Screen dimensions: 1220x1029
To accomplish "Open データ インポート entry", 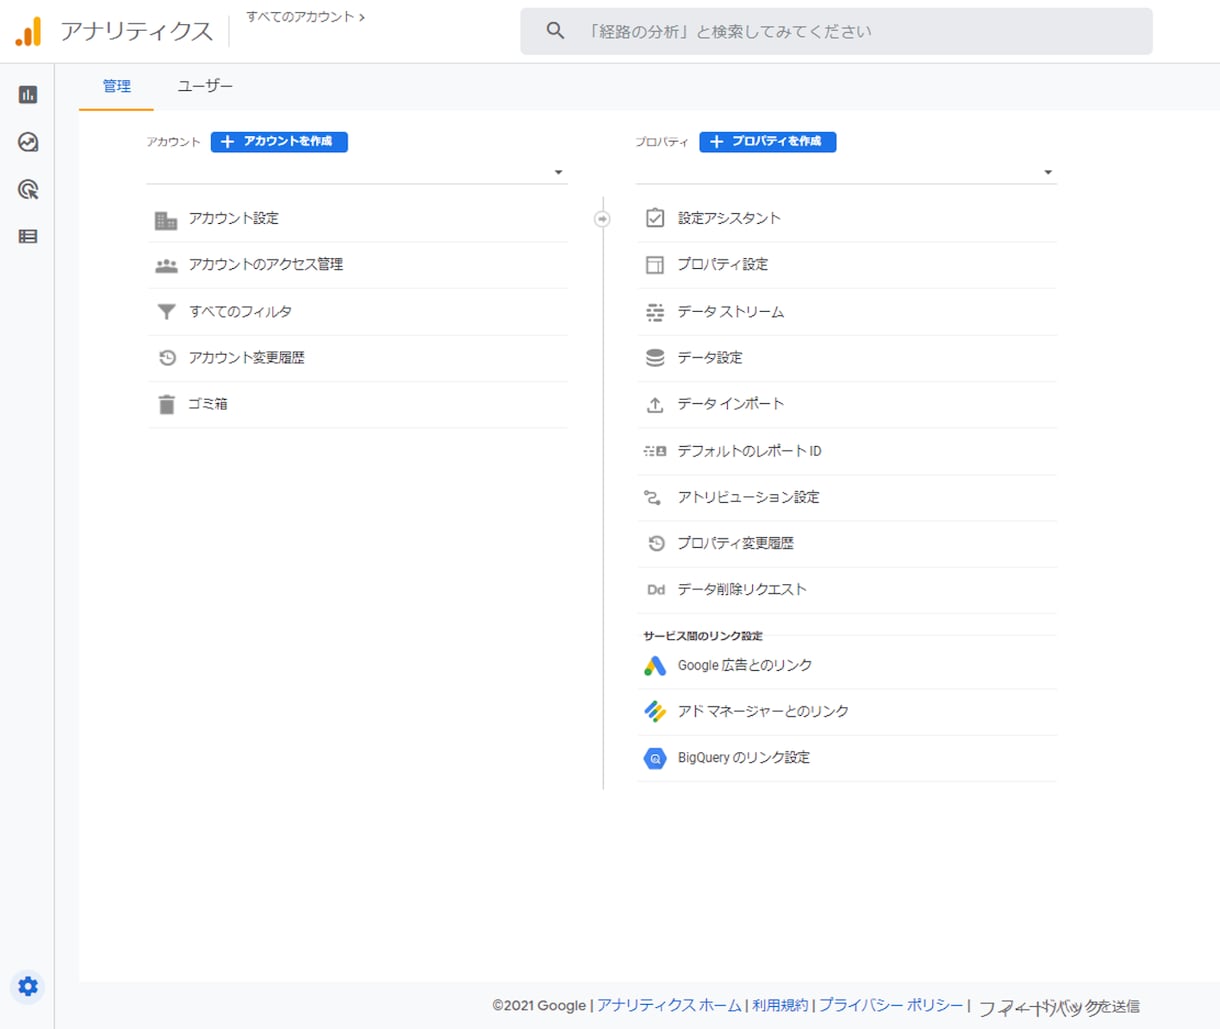I will (846, 404).
